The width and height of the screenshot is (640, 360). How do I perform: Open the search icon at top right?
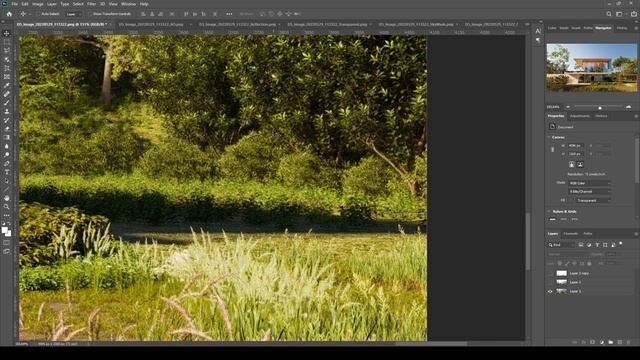click(x=609, y=14)
